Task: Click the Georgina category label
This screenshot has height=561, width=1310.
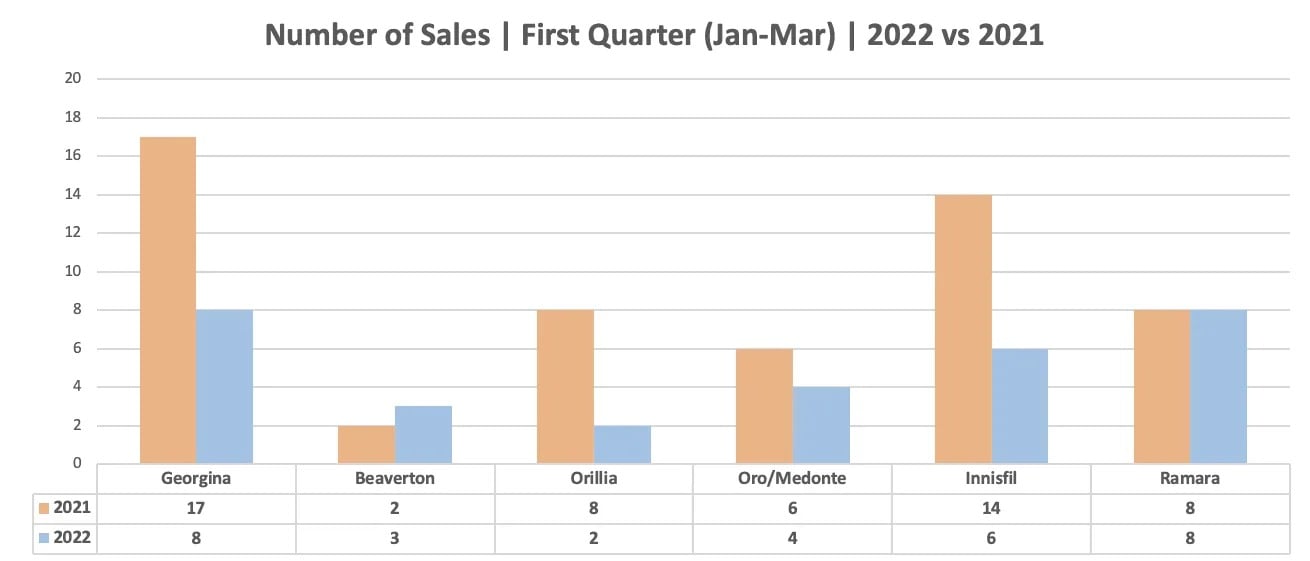Action: pyautogui.click(x=196, y=478)
